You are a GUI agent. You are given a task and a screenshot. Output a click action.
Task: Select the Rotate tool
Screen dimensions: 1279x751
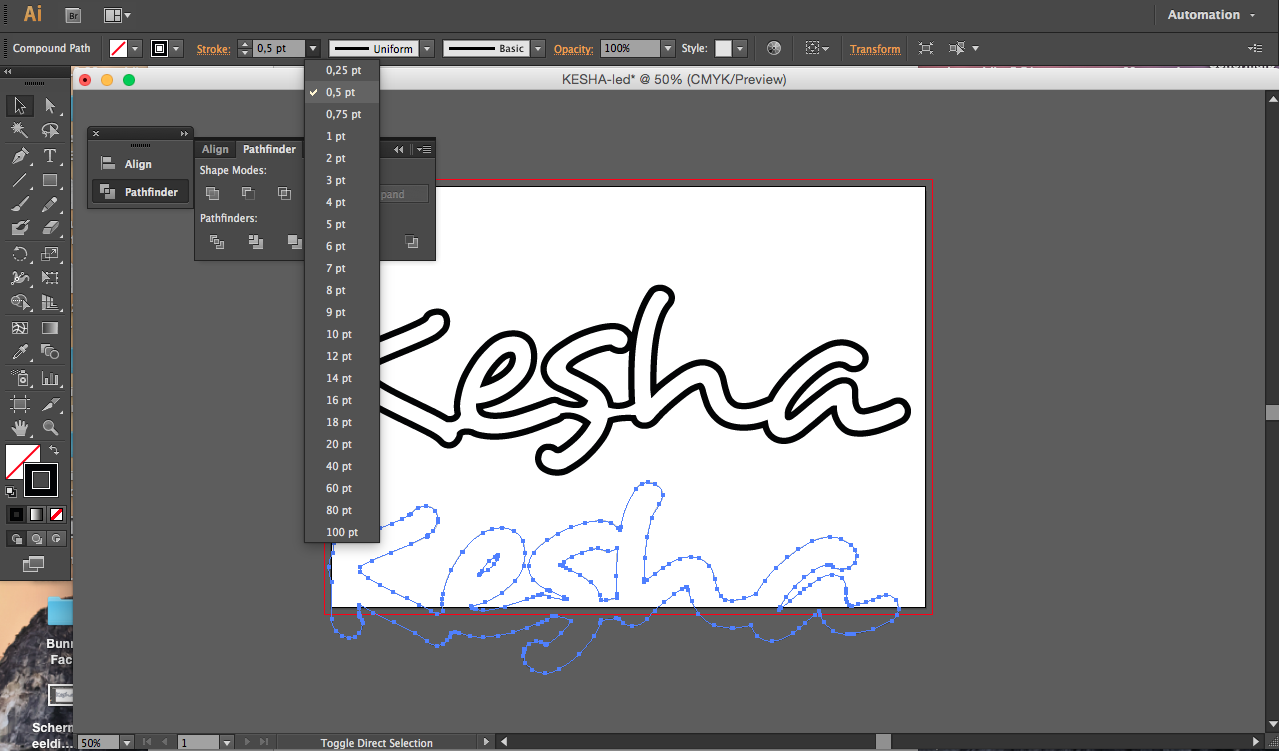pyautogui.click(x=20, y=254)
